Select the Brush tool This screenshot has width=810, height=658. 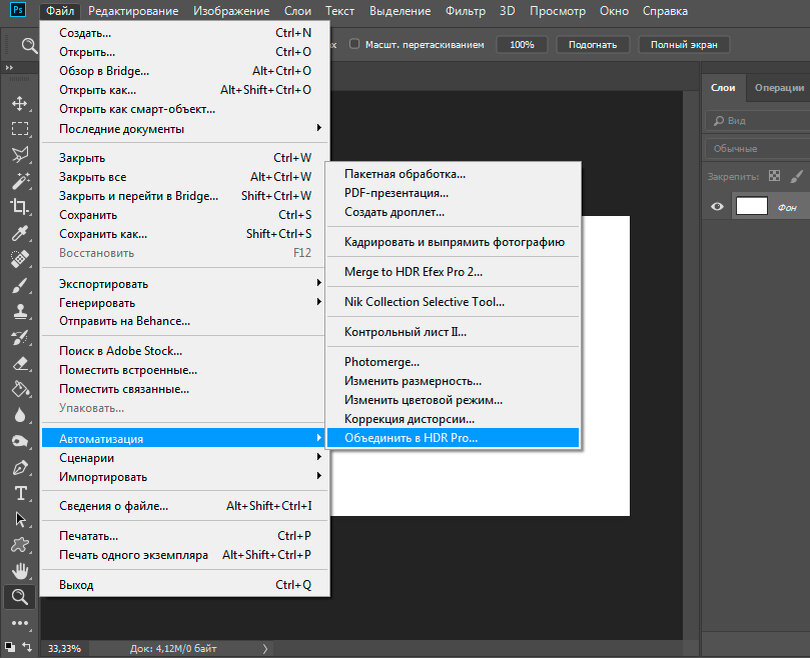coord(20,285)
